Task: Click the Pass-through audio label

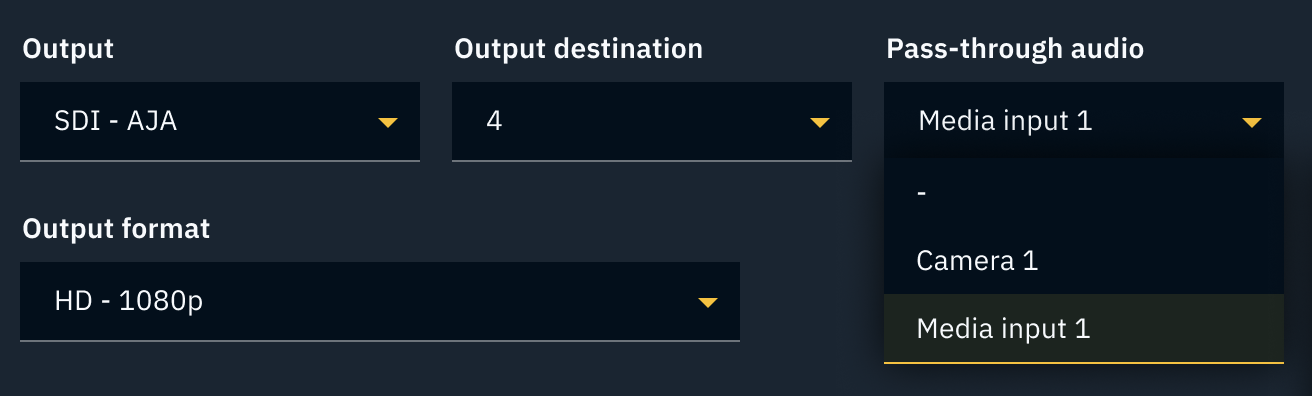Action: 1015,49
